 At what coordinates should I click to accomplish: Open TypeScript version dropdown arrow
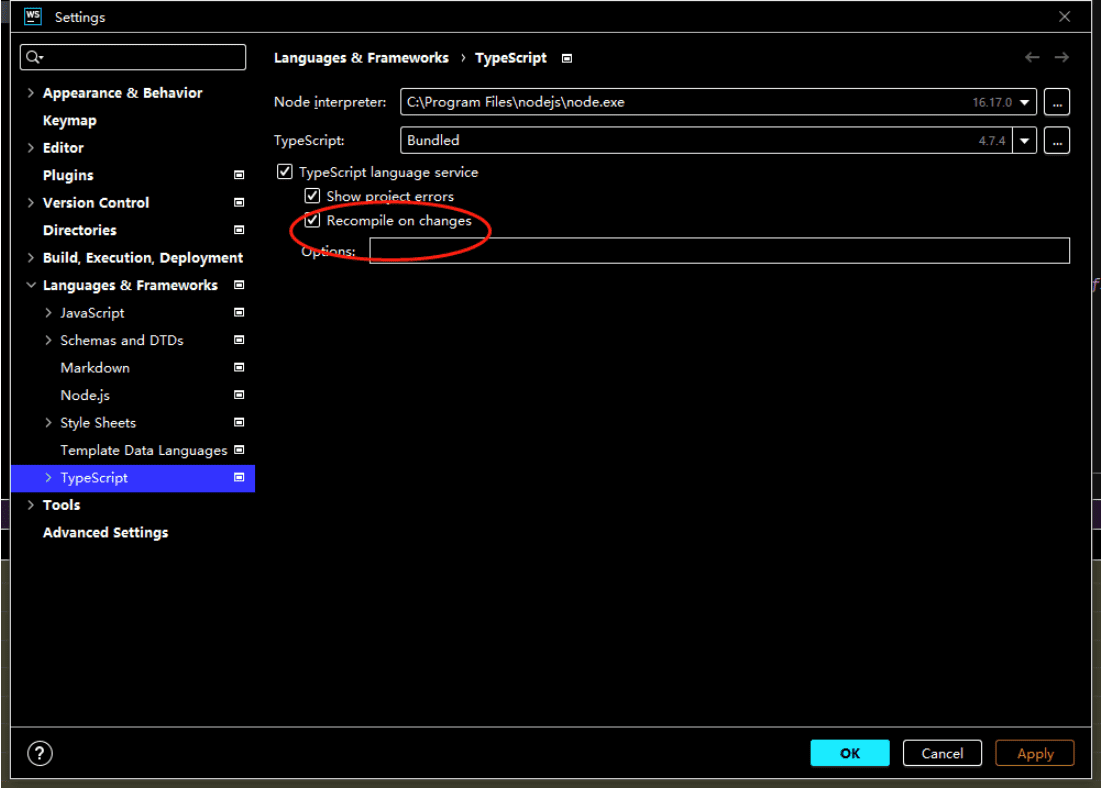click(1025, 141)
